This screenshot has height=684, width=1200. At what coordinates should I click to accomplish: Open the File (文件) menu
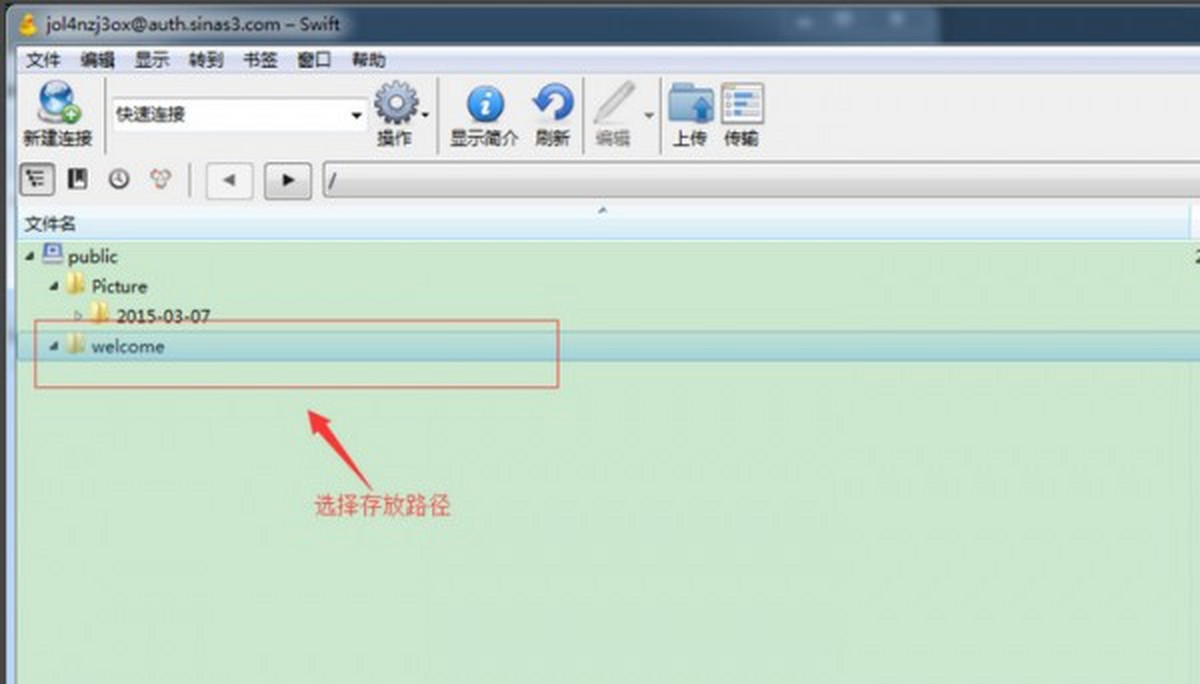click(x=43, y=60)
